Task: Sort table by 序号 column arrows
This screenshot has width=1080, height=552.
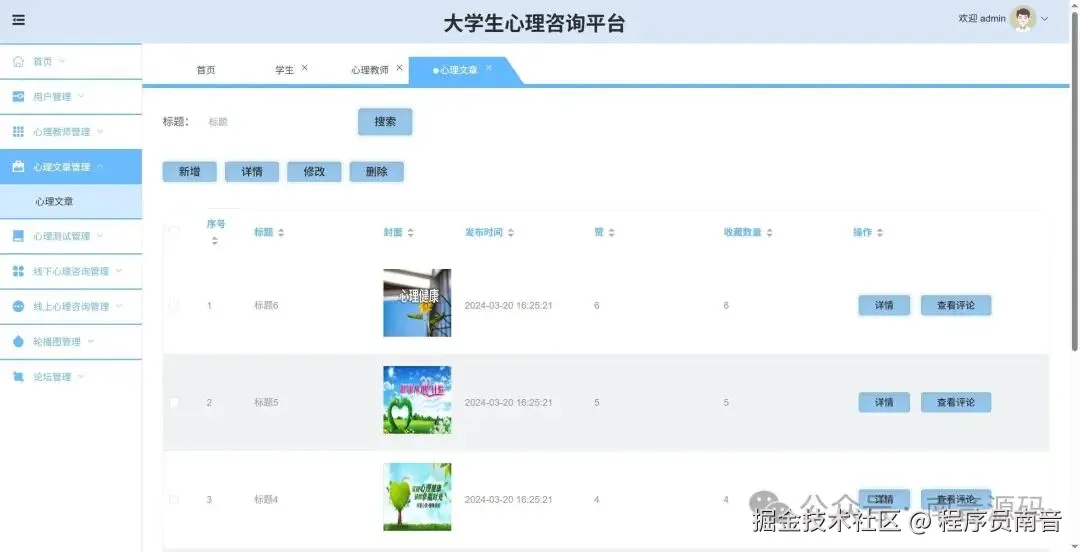Action: pyautogui.click(x=215, y=241)
